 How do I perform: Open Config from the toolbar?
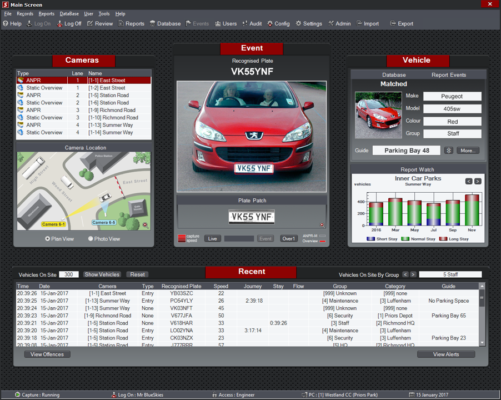(279, 24)
